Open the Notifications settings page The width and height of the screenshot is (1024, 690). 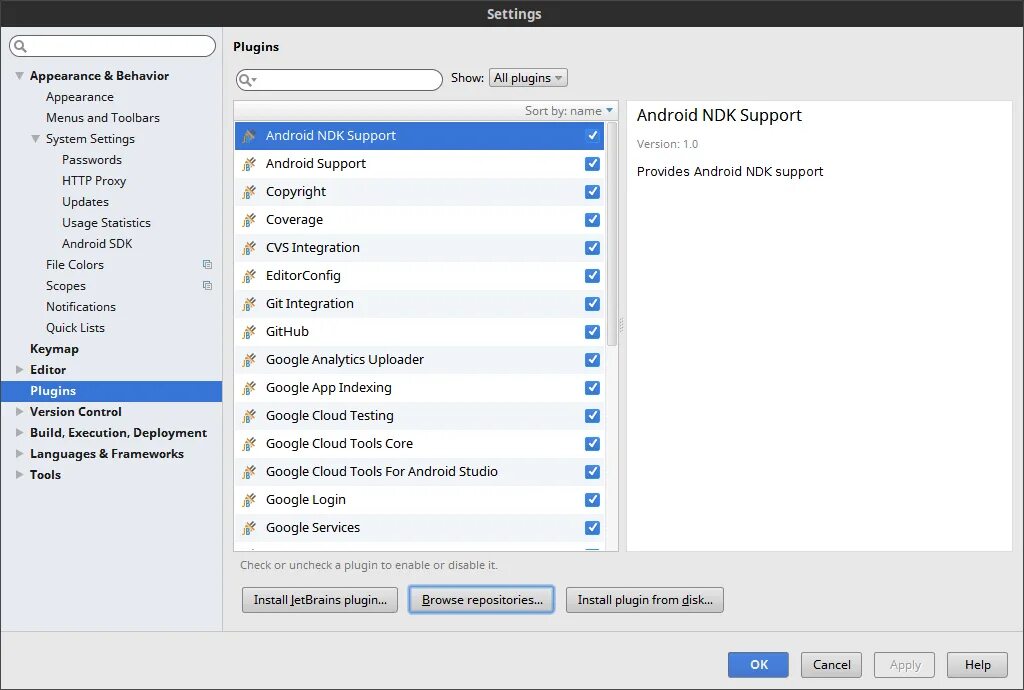click(81, 307)
